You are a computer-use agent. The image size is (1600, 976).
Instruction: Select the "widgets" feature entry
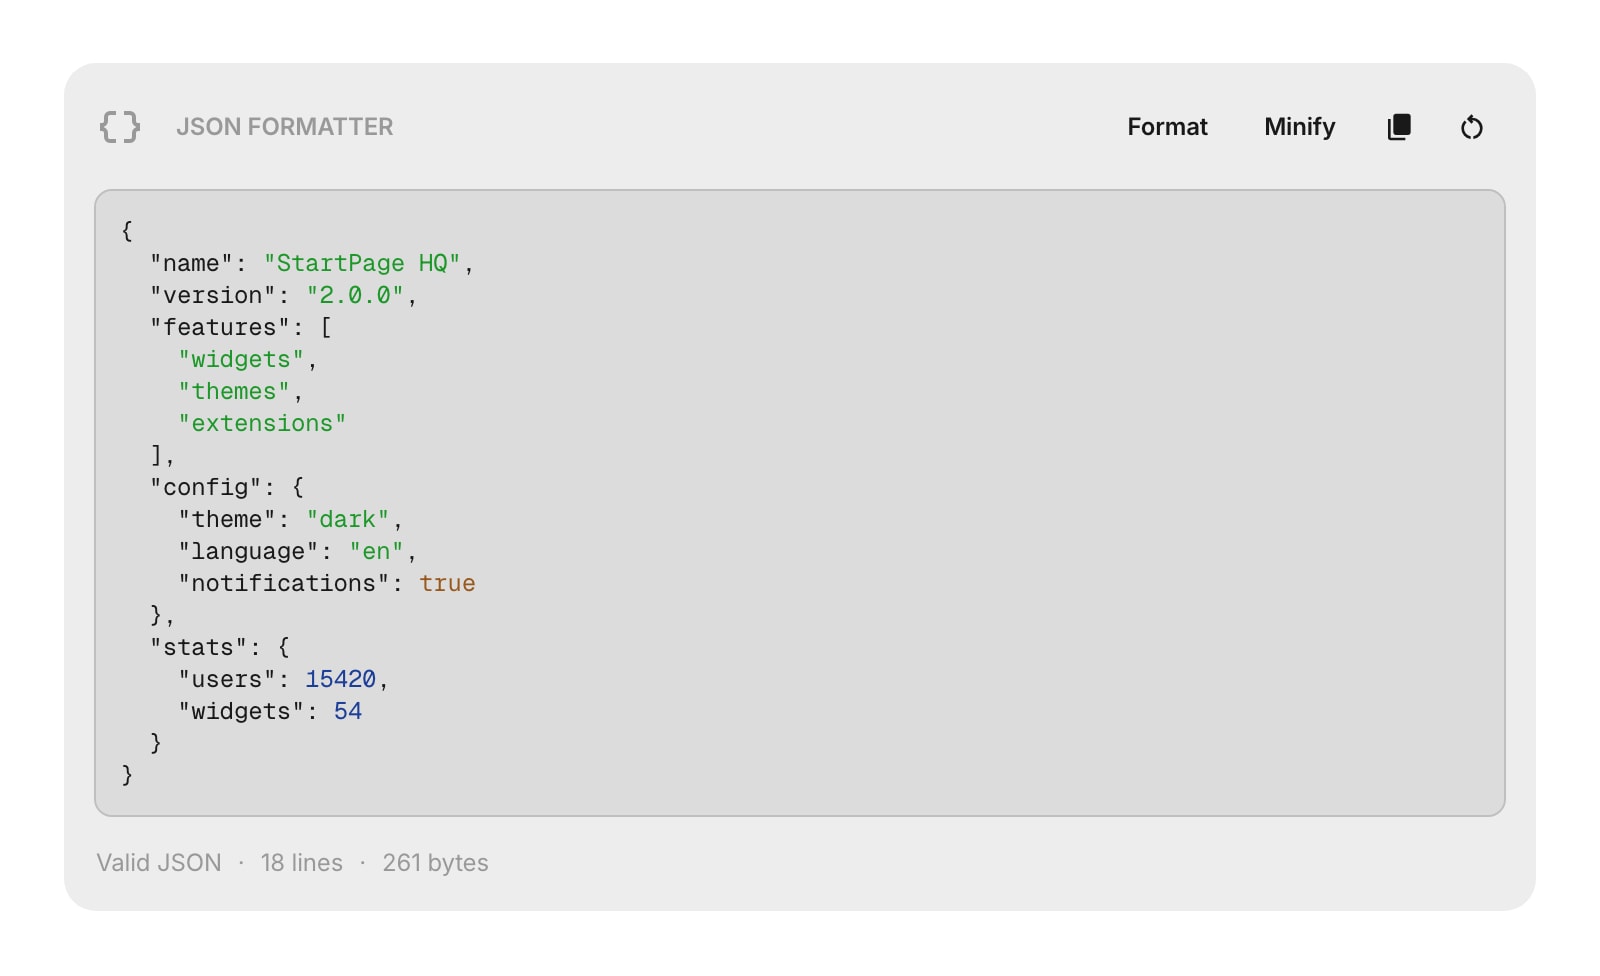[240, 359]
